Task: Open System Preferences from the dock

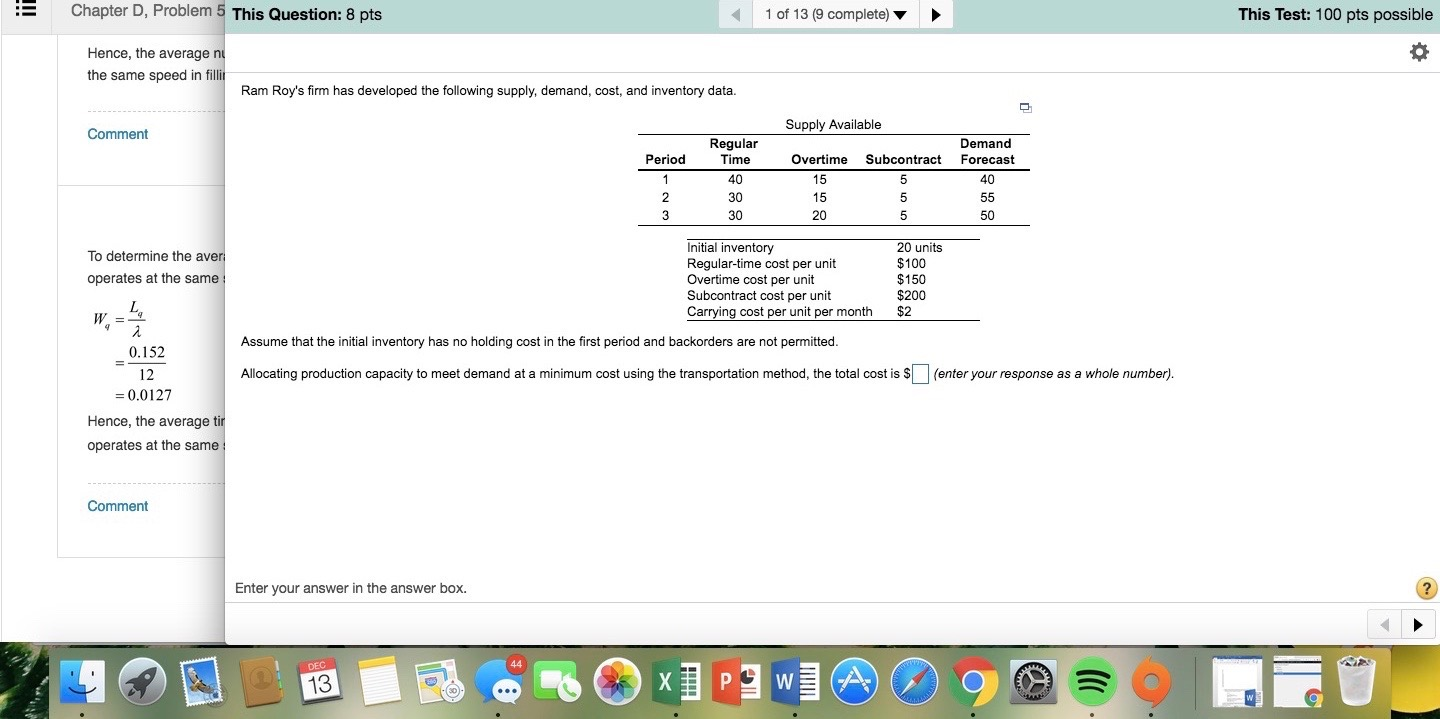Action: click(1033, 682)
